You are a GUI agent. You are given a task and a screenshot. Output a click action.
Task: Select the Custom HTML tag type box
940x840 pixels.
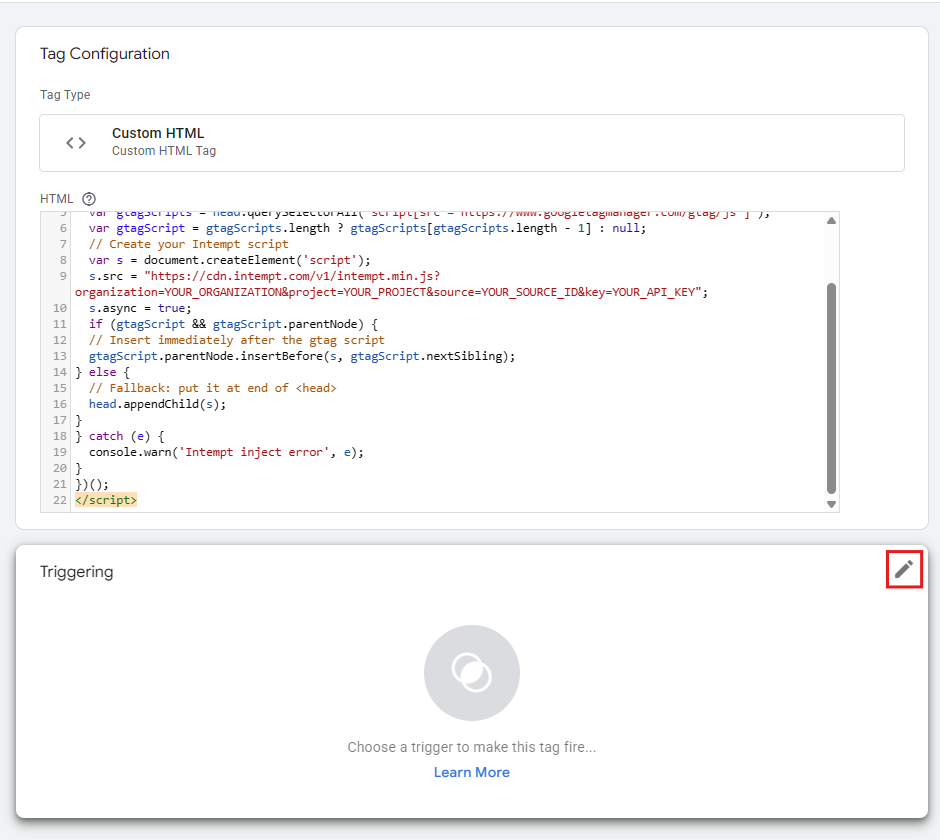(472, 143)
